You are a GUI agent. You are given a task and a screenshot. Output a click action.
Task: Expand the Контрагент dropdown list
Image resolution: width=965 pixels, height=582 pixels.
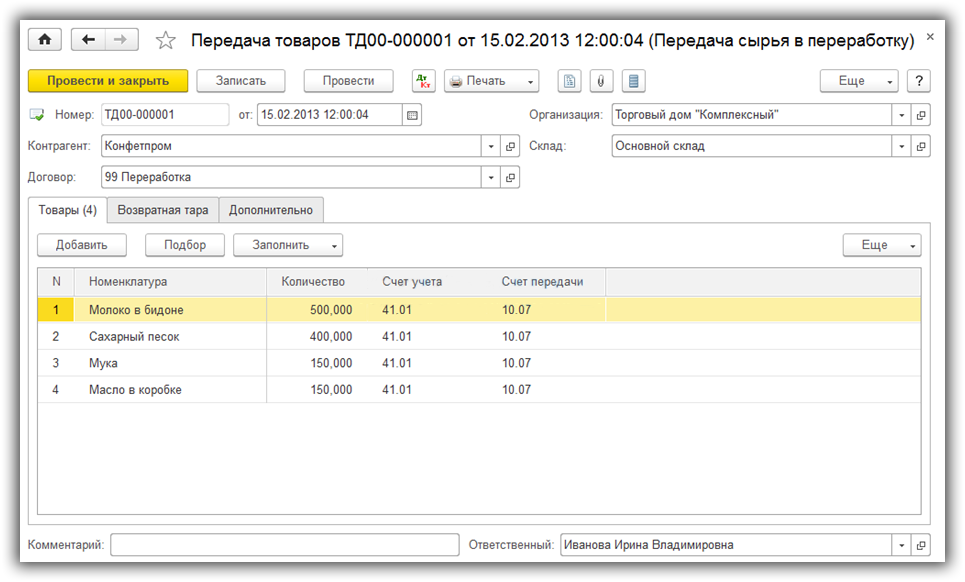(491, 146)
